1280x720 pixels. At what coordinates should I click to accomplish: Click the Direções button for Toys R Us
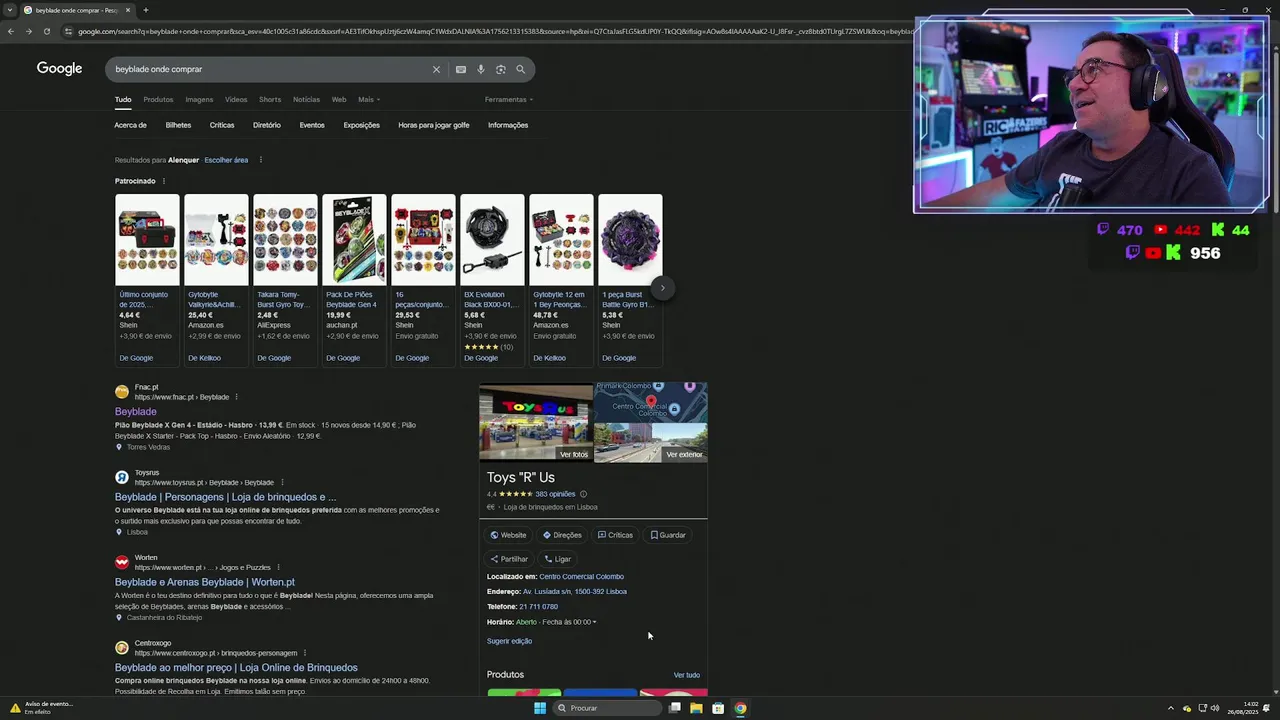pos(562,535)
